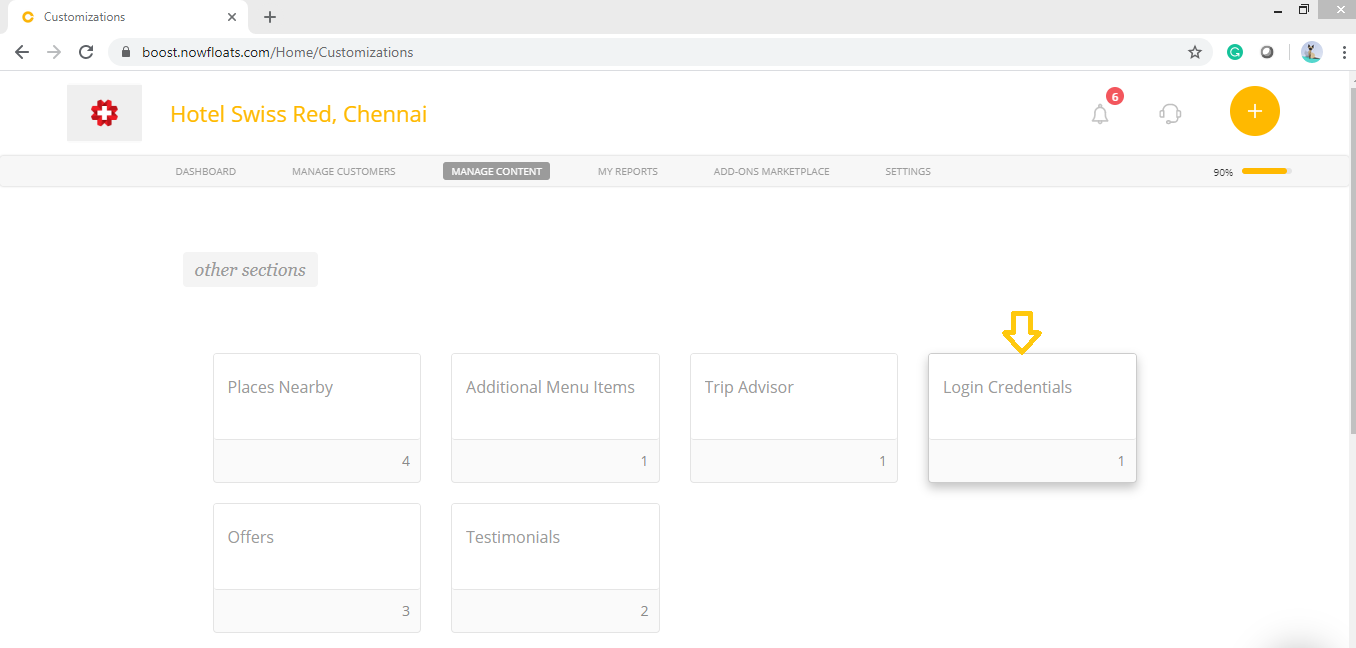Open the Chrome profile avatar
The height and width of the screenshot is (648, 1356).
pos(1311,51)
